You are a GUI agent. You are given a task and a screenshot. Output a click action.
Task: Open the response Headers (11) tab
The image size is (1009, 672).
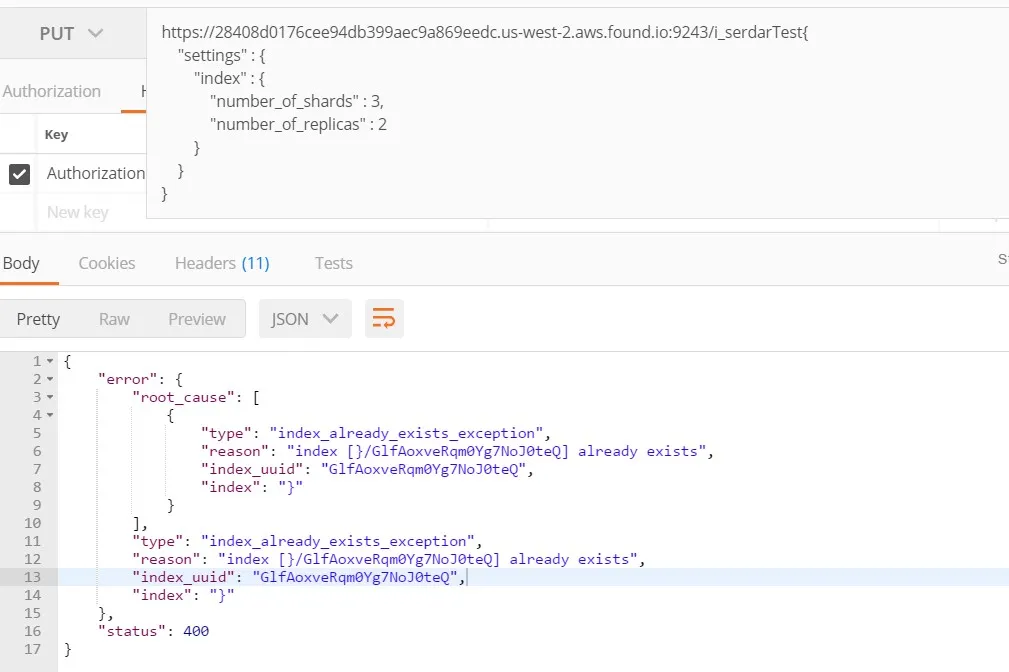pyautogui.click(x=222, y=263)
